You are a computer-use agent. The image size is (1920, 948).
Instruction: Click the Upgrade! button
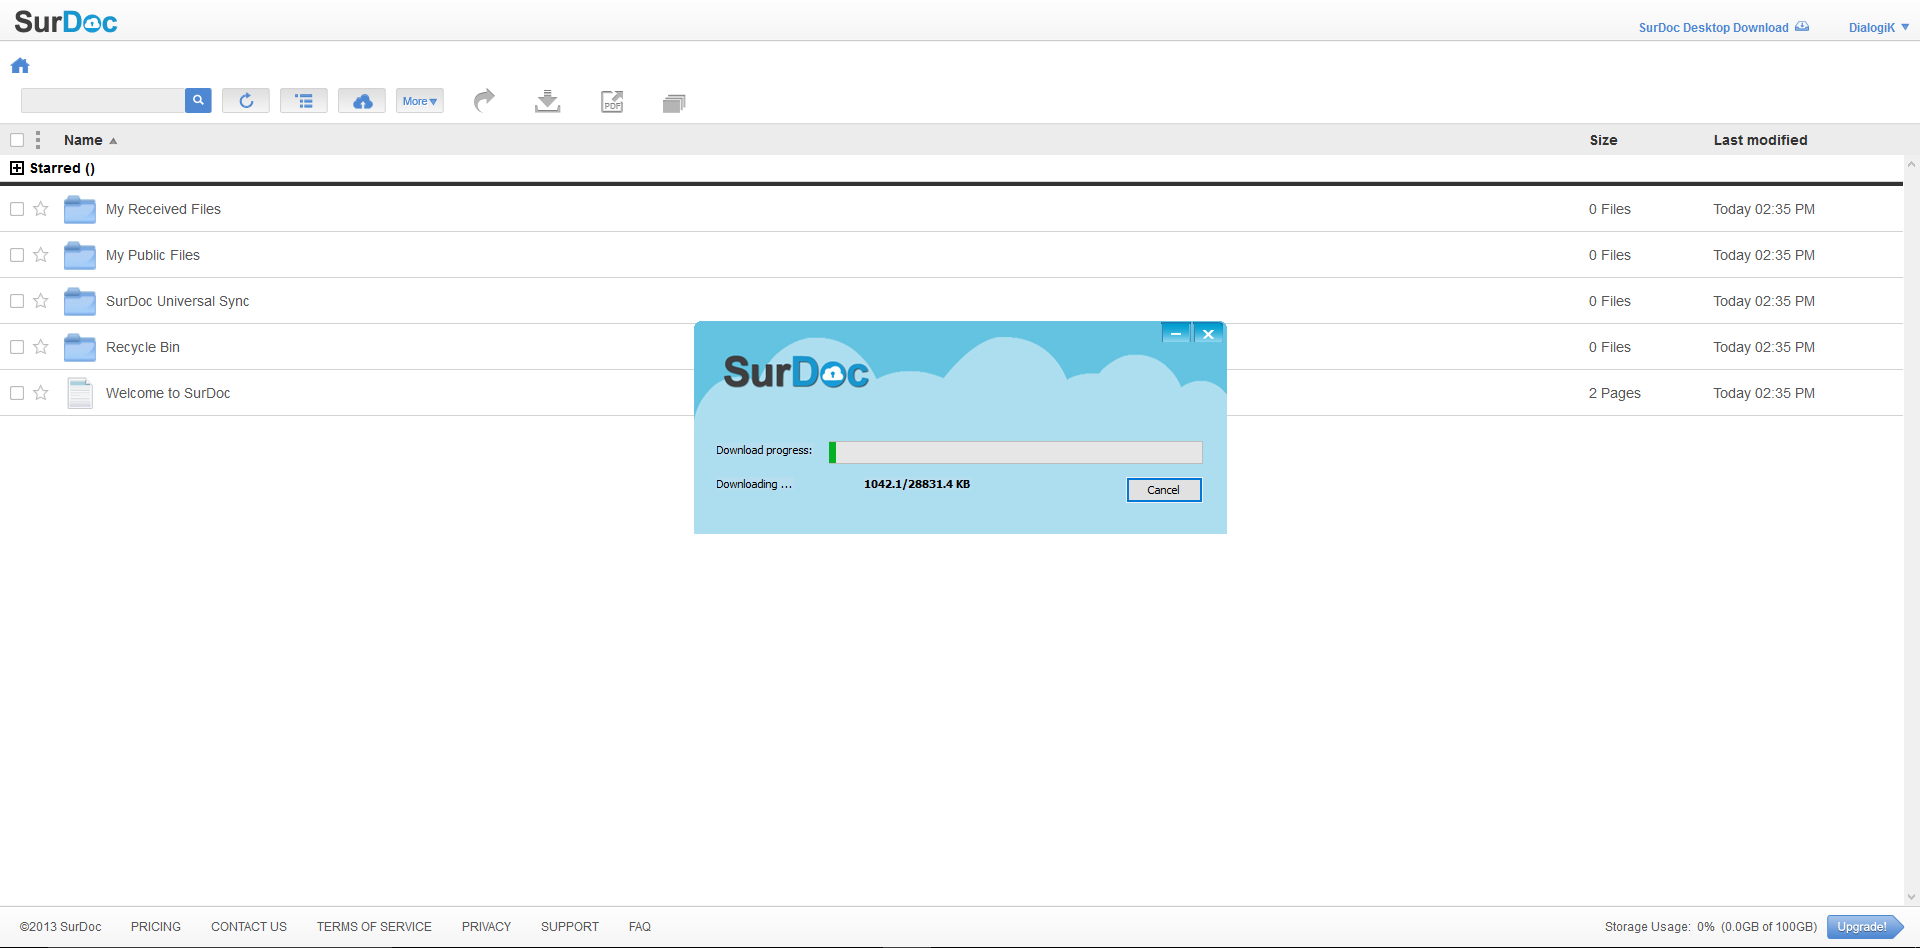tap(1864, 927)
